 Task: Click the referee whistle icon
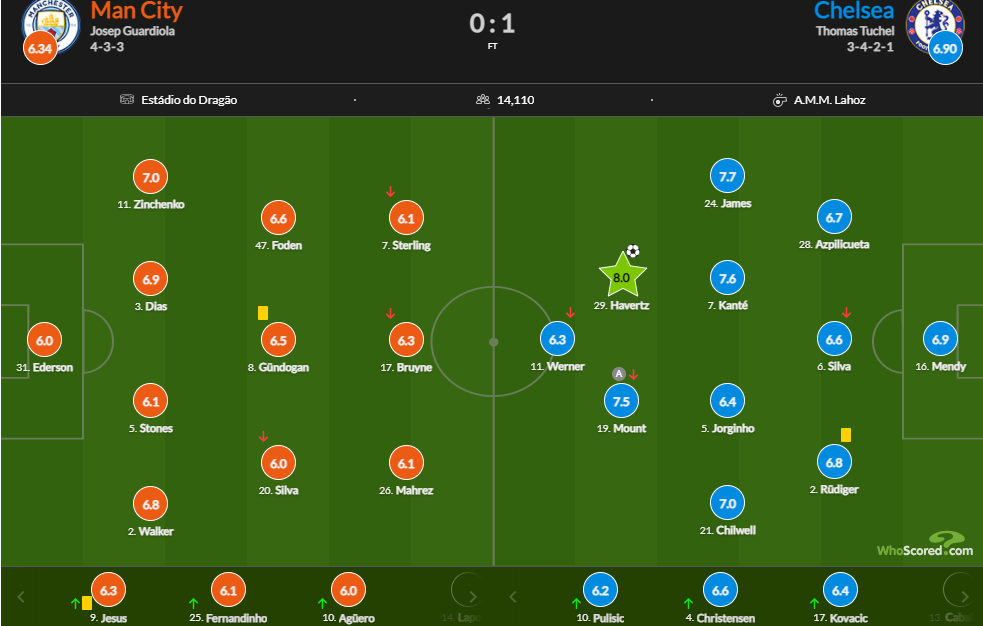coord(779,100)
